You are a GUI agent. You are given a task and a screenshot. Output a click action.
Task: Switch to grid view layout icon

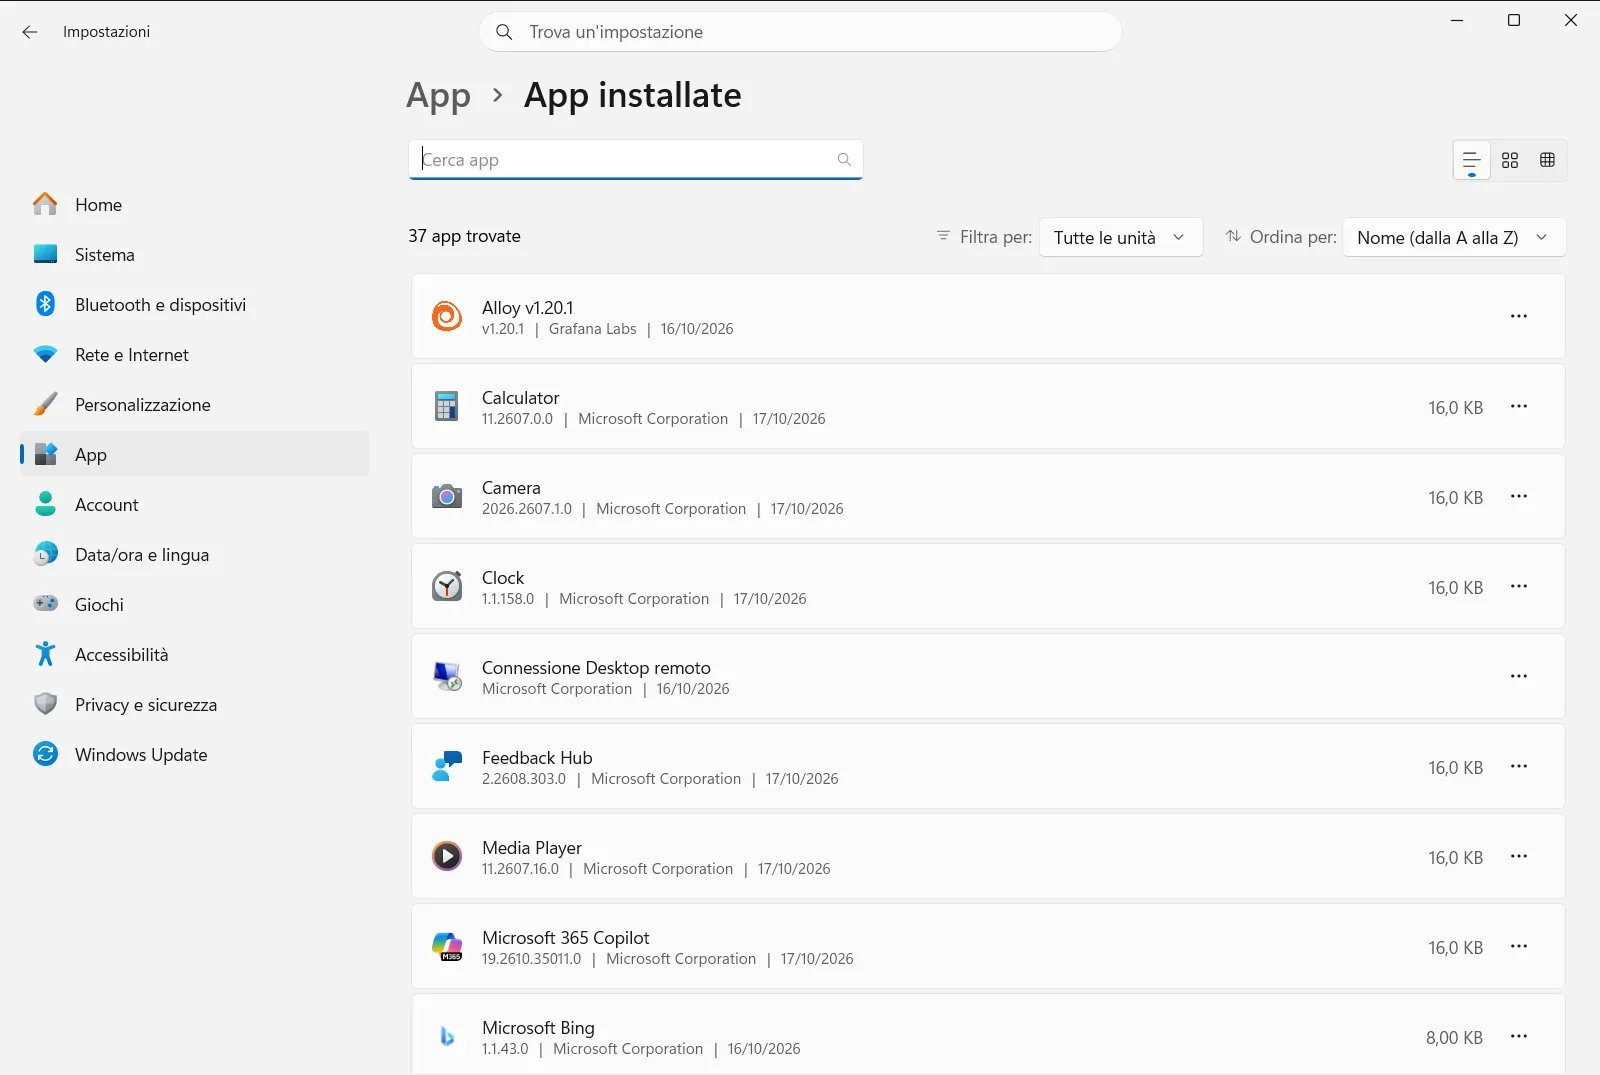point(1510,160)
